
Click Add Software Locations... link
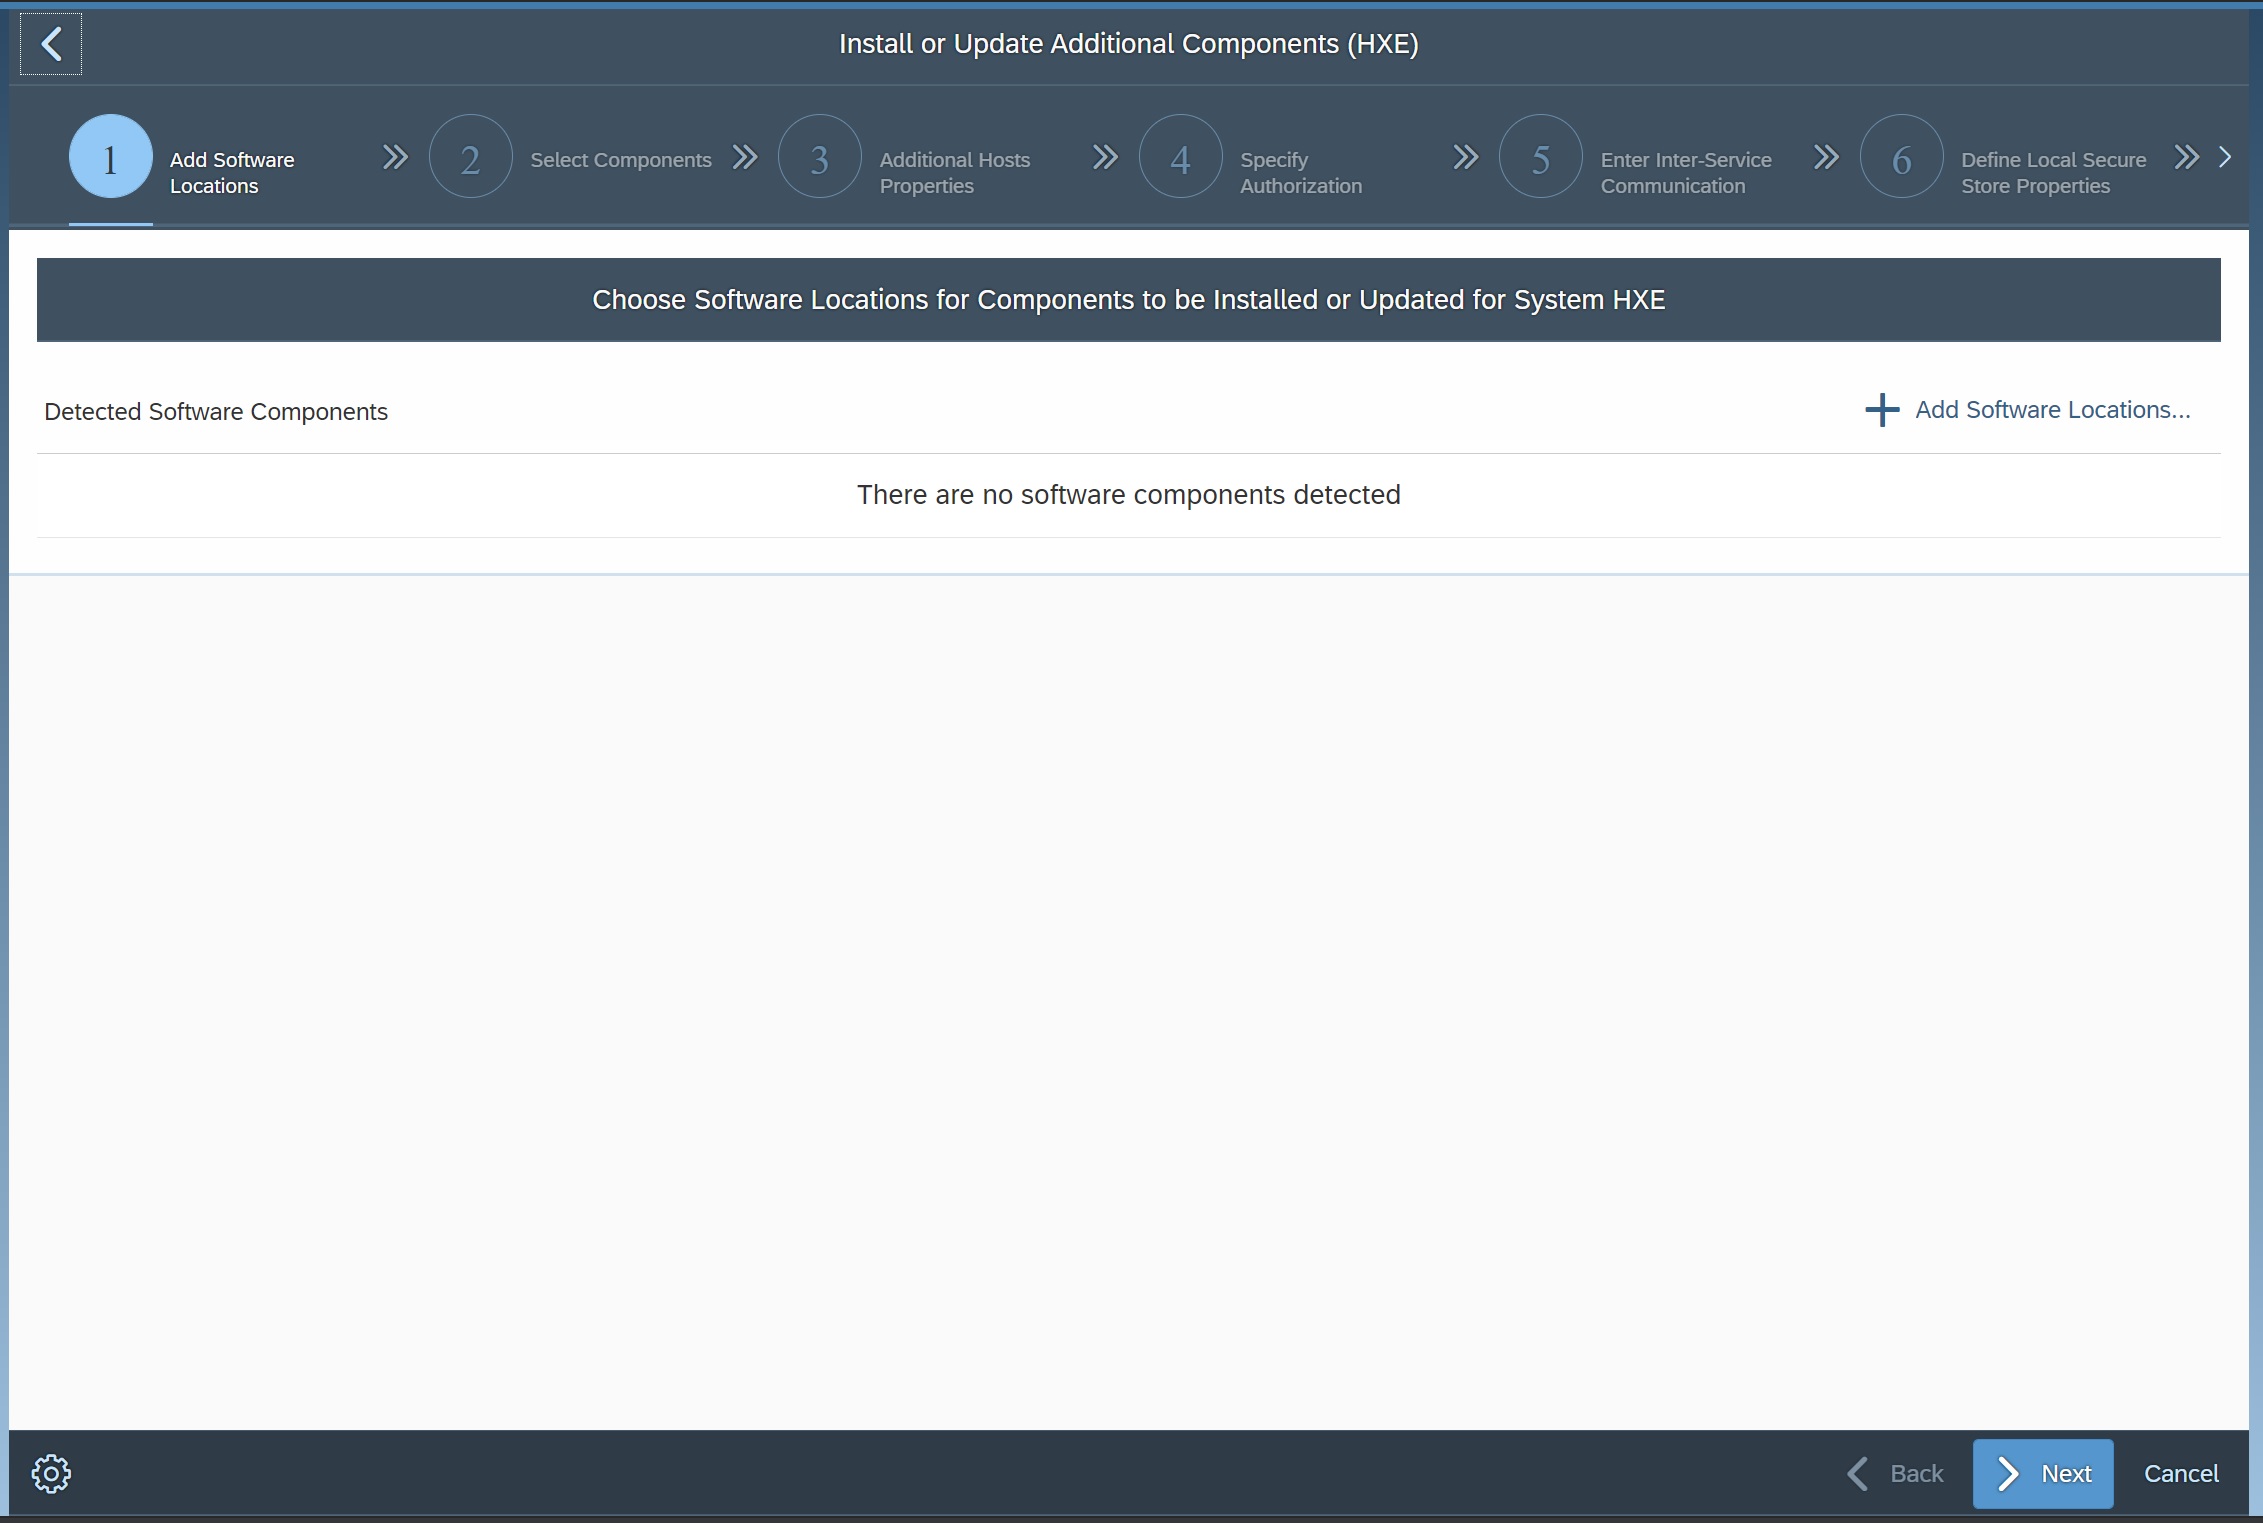(x=2052, y=410)
